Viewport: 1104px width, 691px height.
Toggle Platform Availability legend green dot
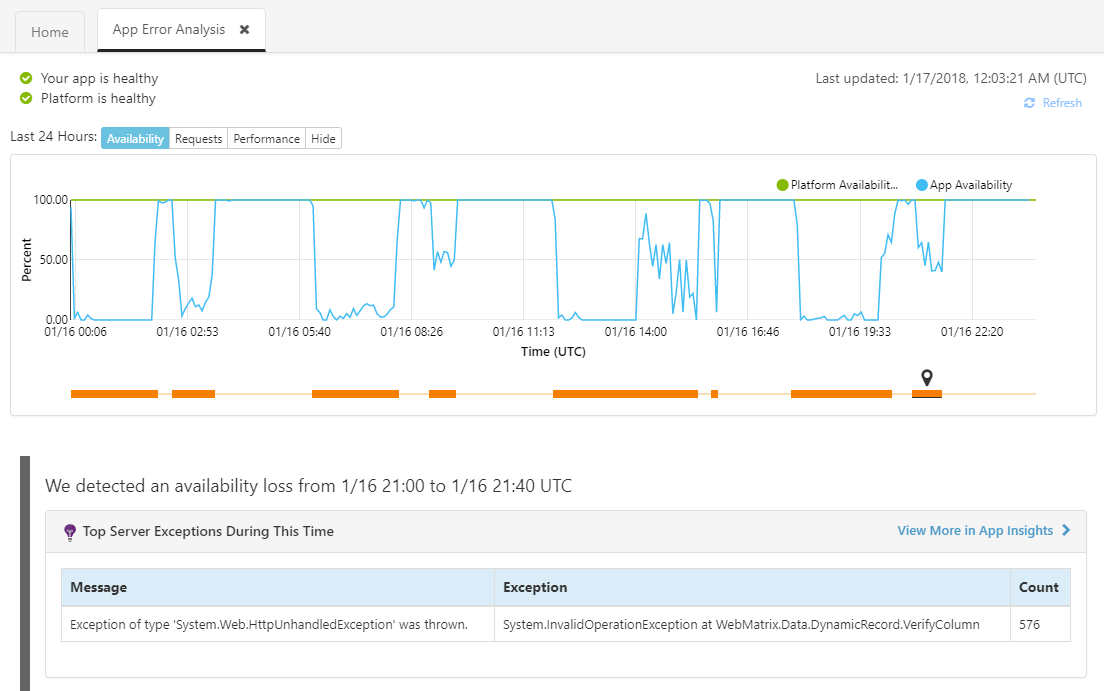783,185
